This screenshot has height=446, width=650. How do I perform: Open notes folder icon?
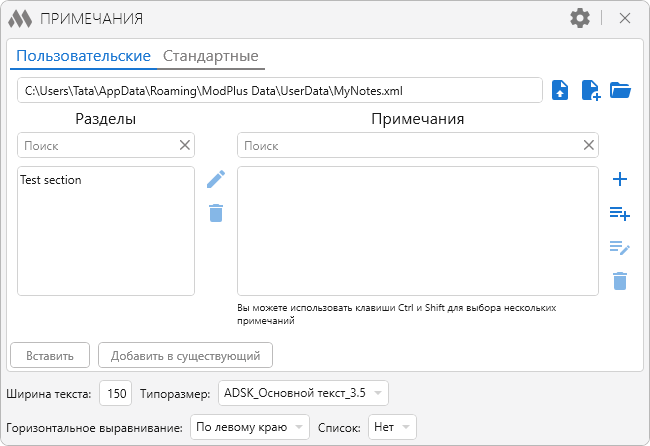click(621, 90)
